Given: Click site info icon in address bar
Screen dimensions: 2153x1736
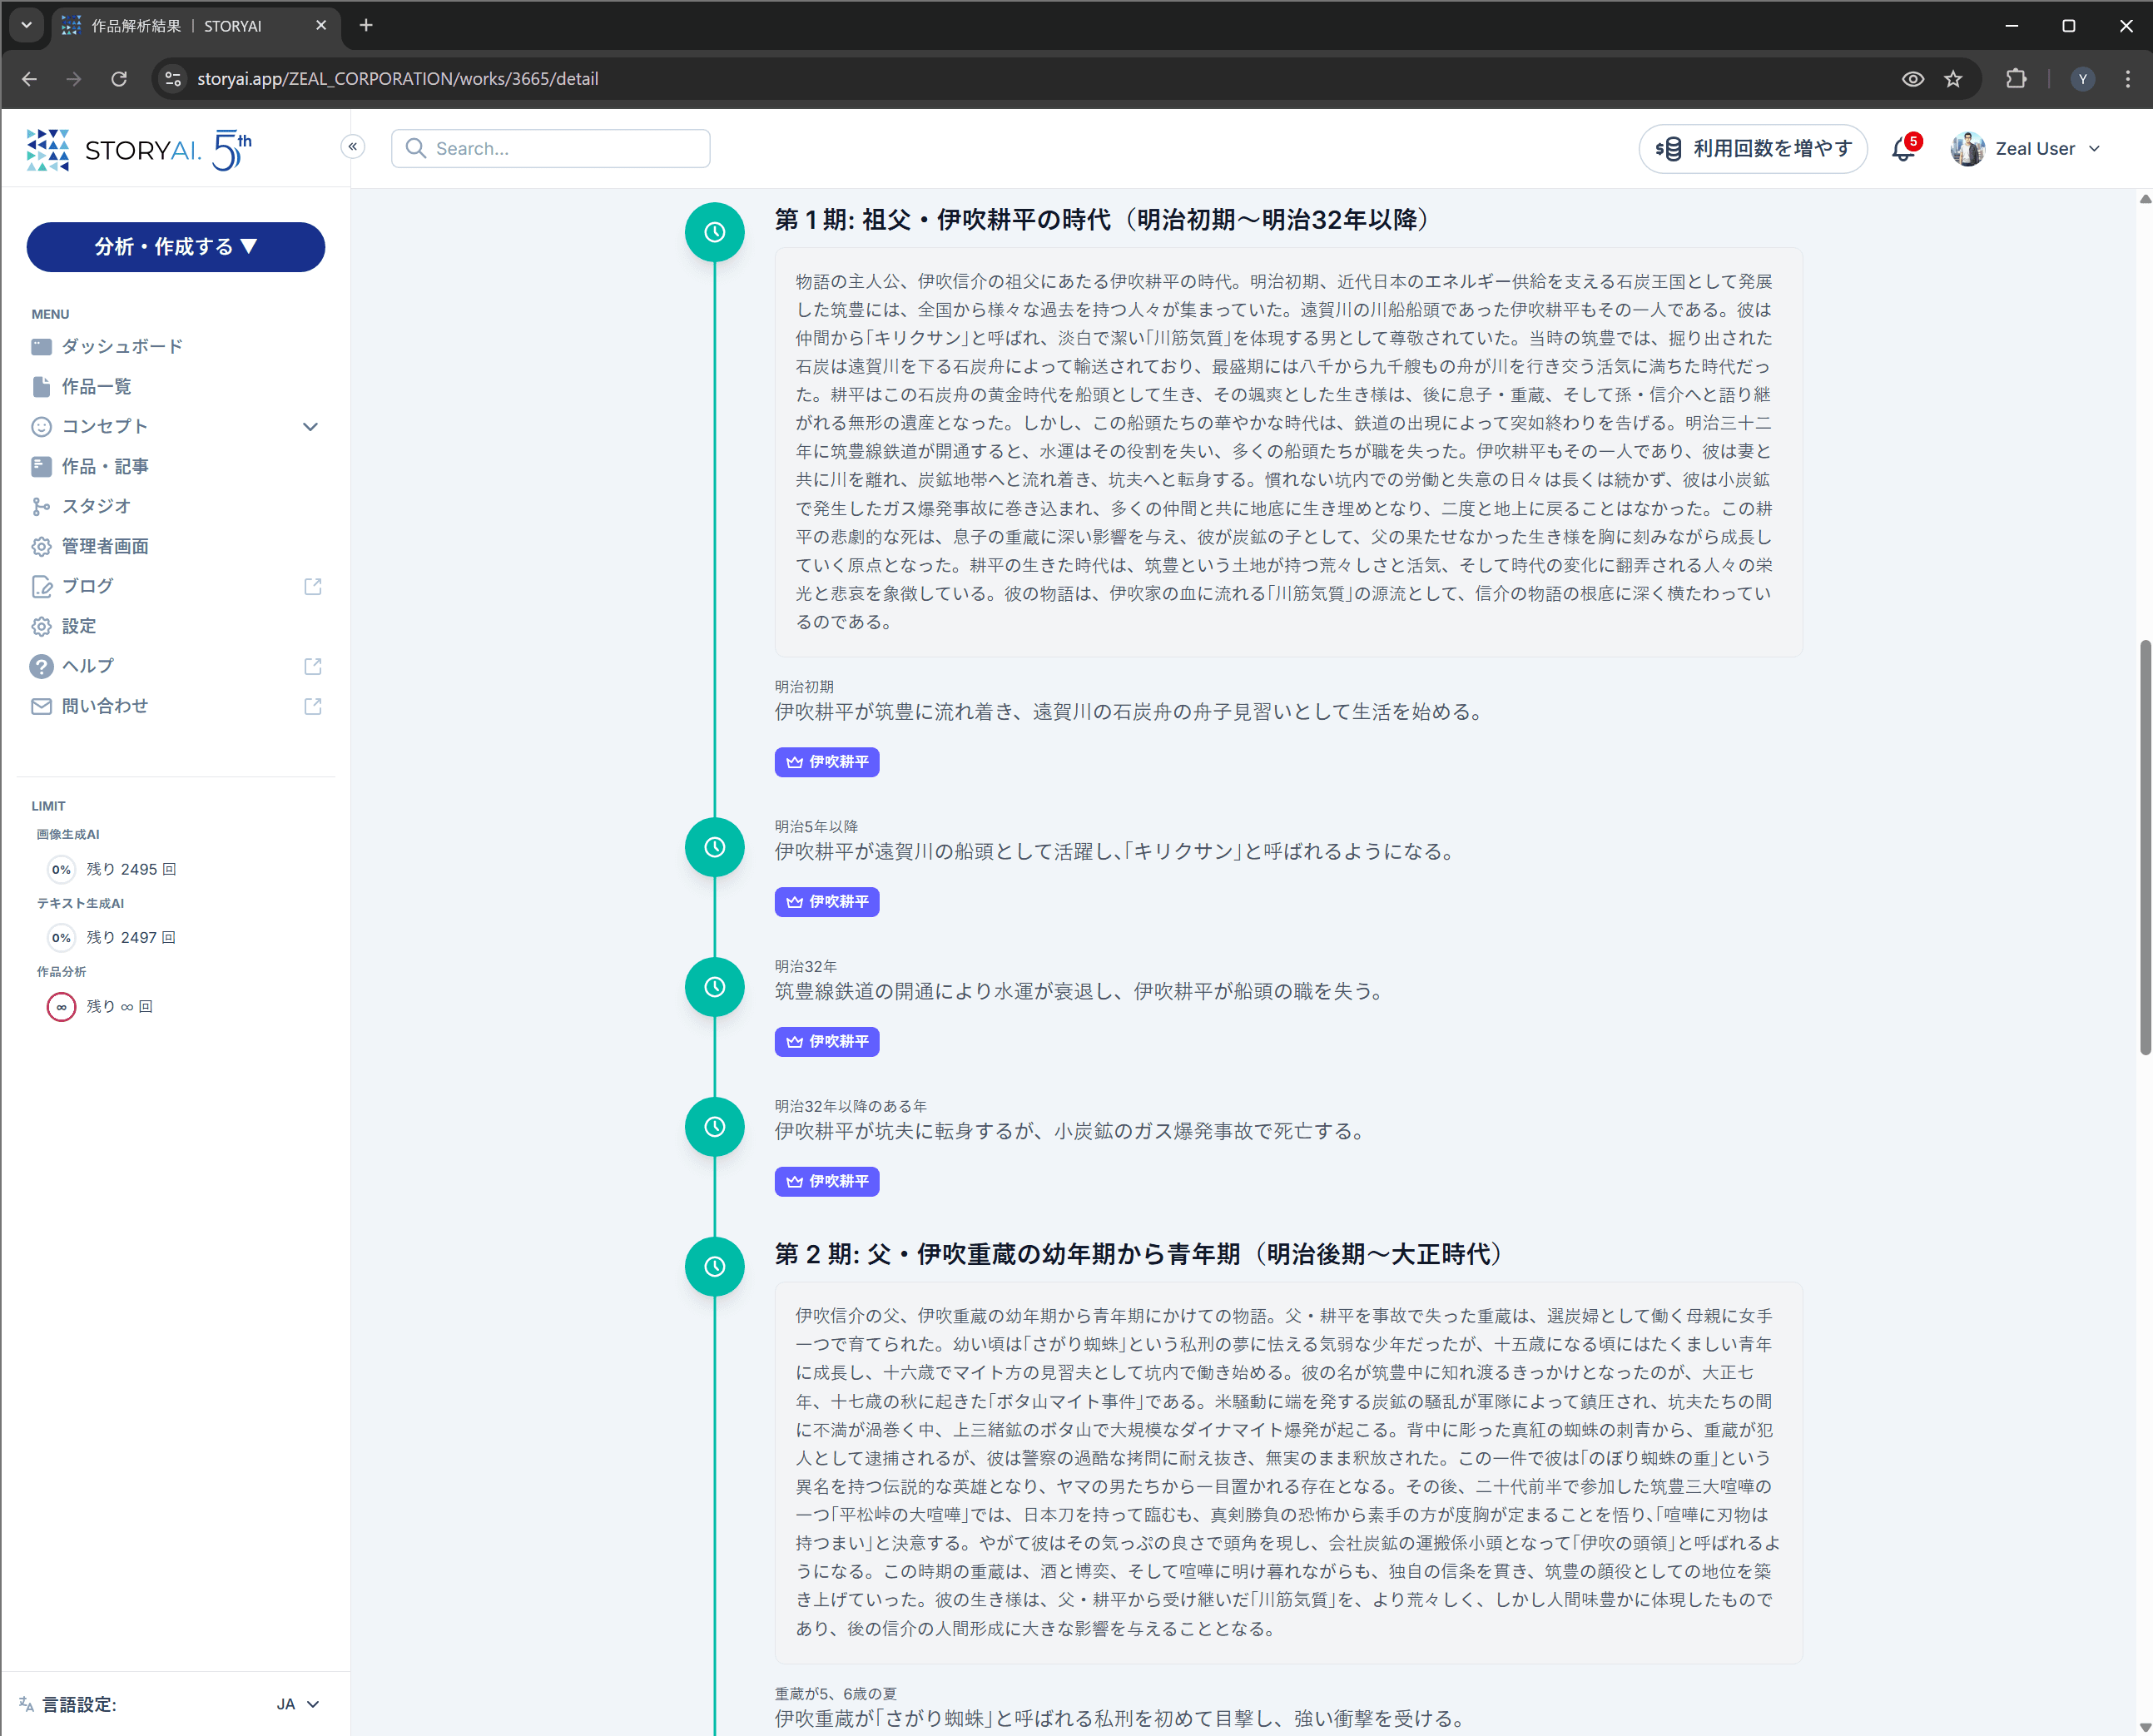Looking at the screenshot, I should coord(173,79).
